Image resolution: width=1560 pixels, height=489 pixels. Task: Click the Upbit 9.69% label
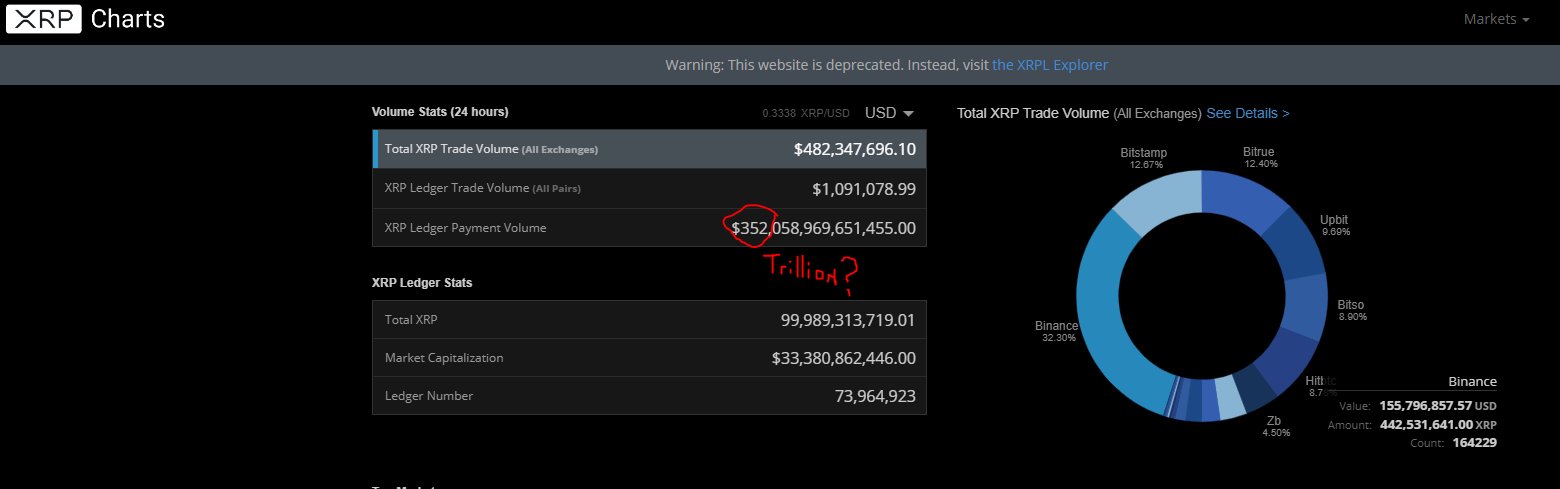coord(1334,225)
